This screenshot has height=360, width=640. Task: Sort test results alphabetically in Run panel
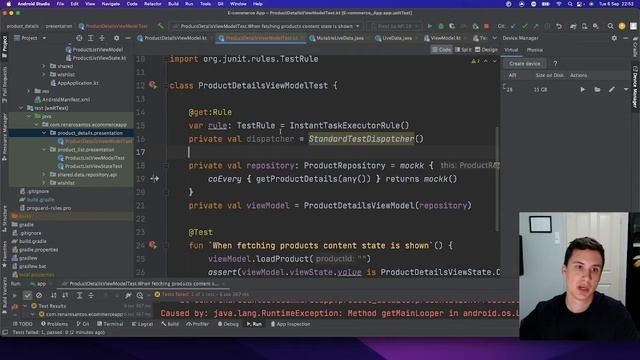pos(54,295)
